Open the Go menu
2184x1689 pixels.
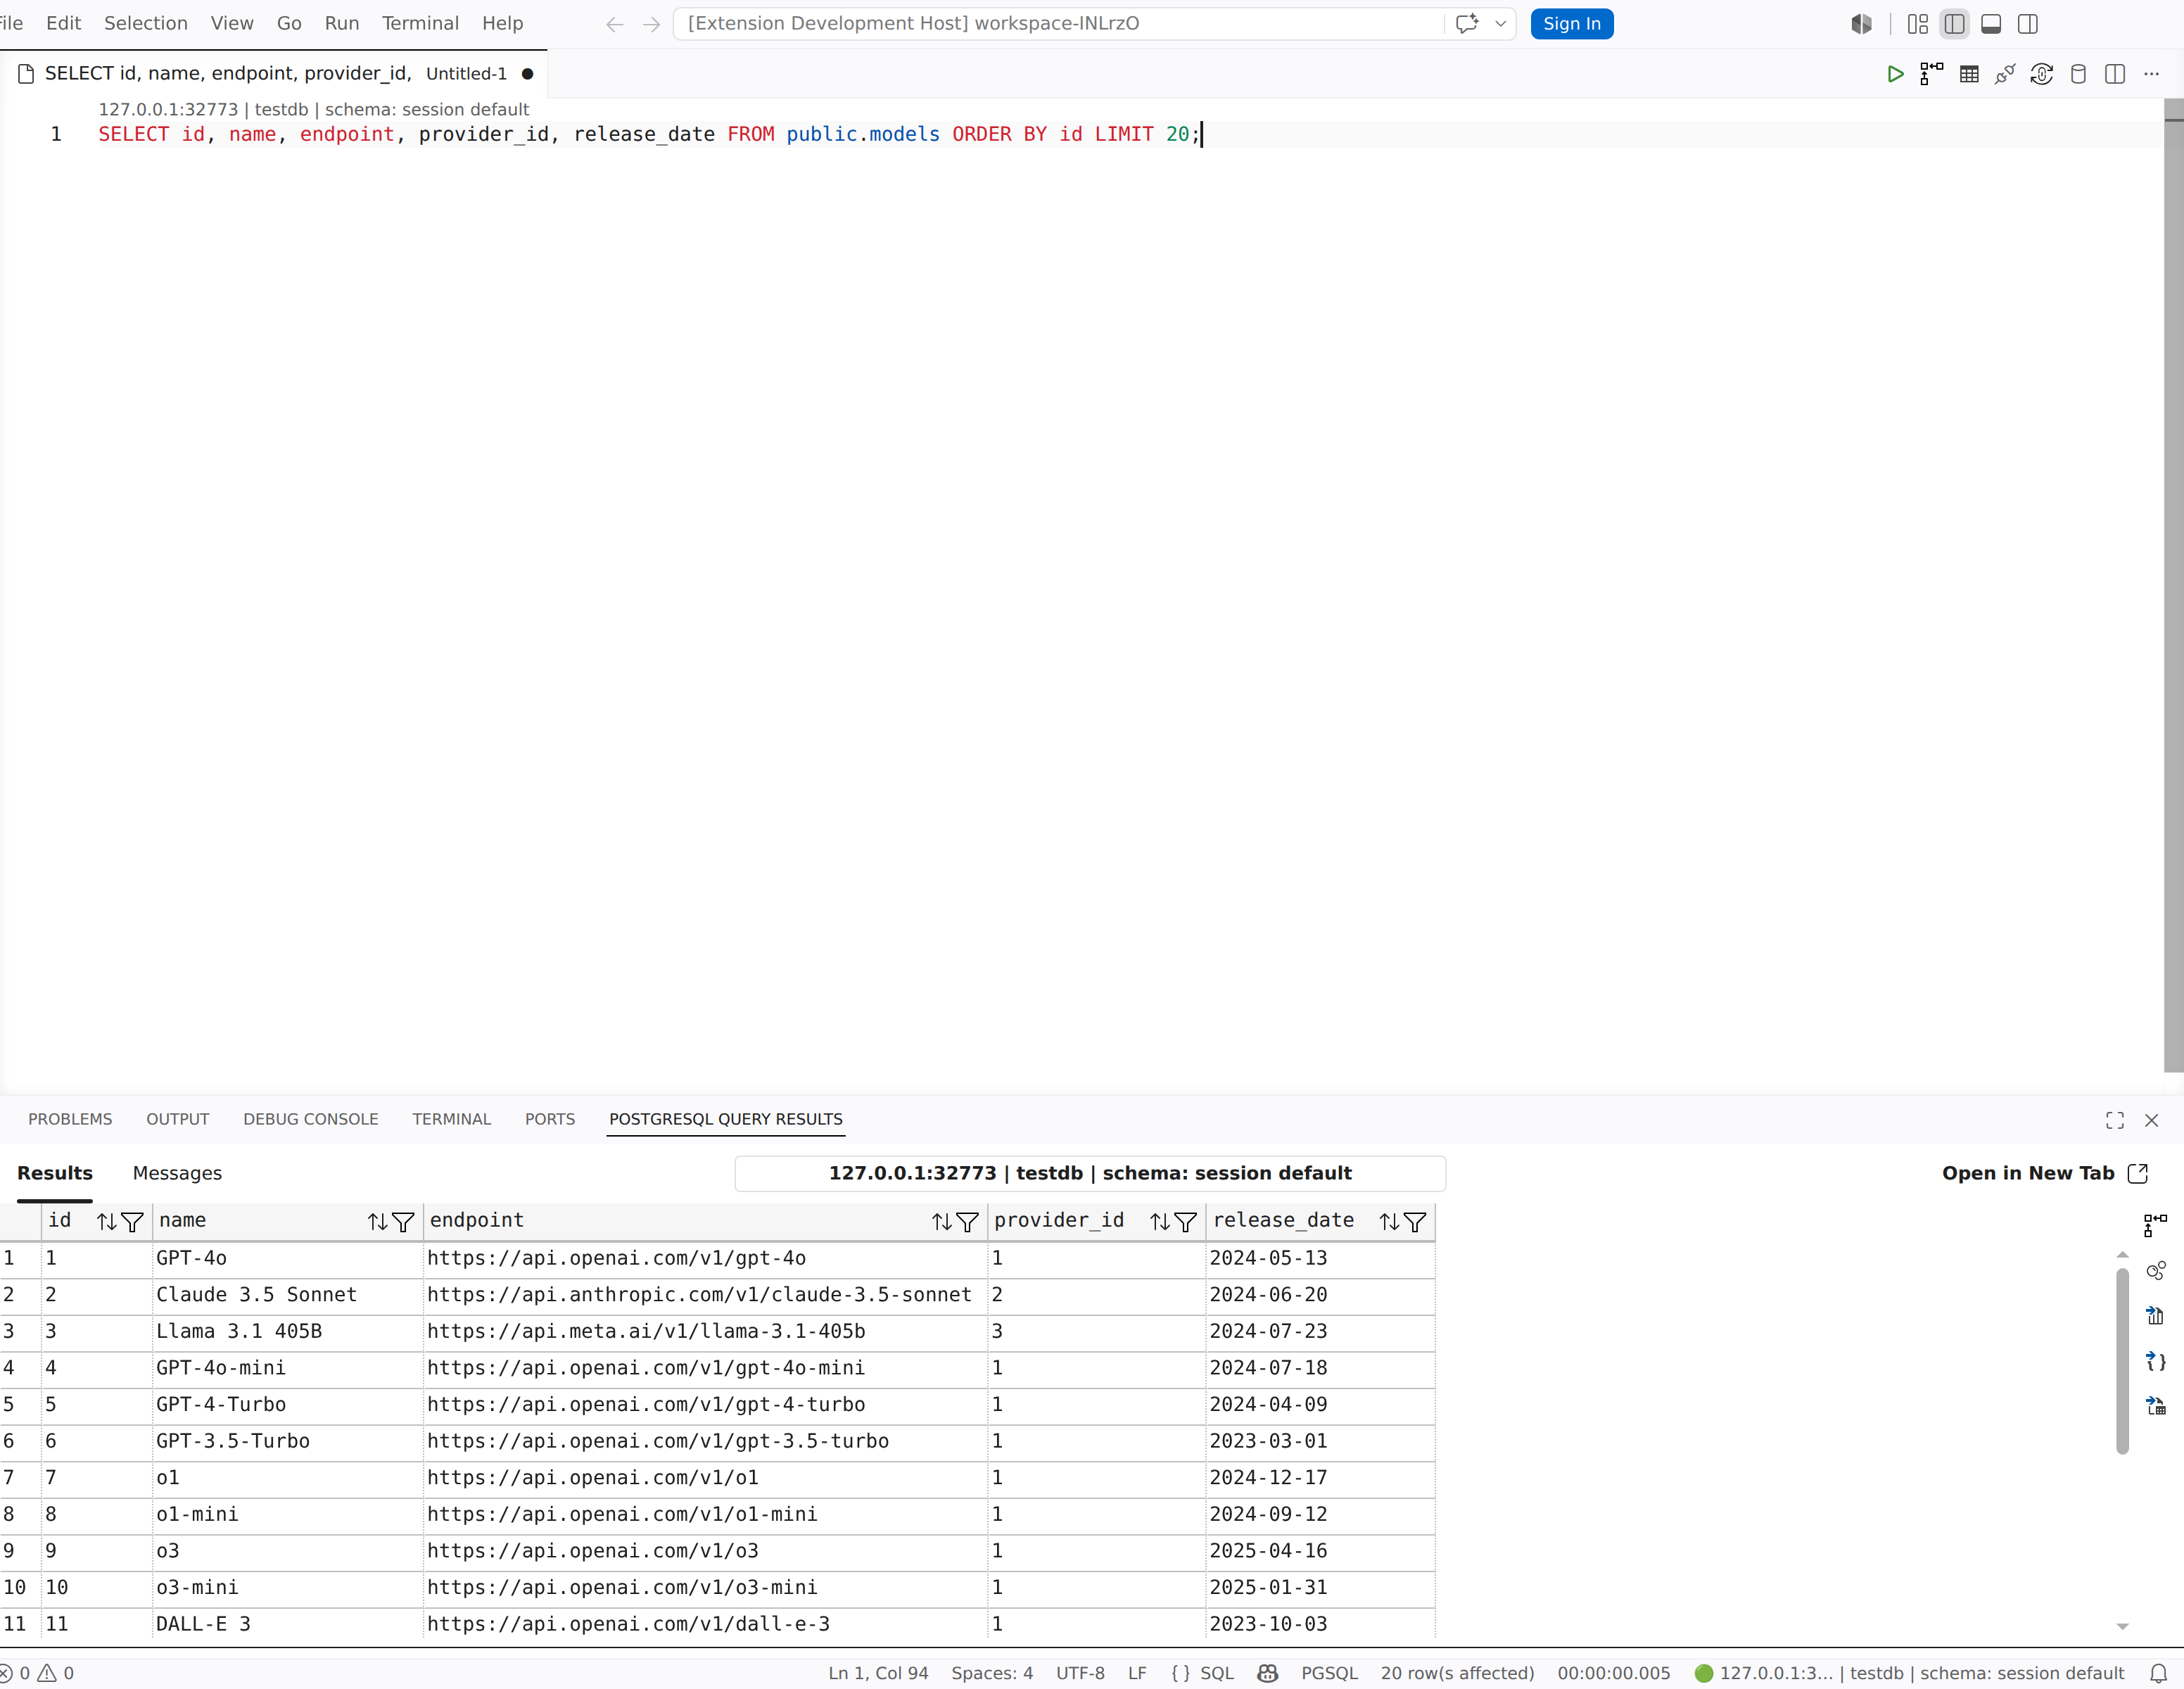point(289,23)
